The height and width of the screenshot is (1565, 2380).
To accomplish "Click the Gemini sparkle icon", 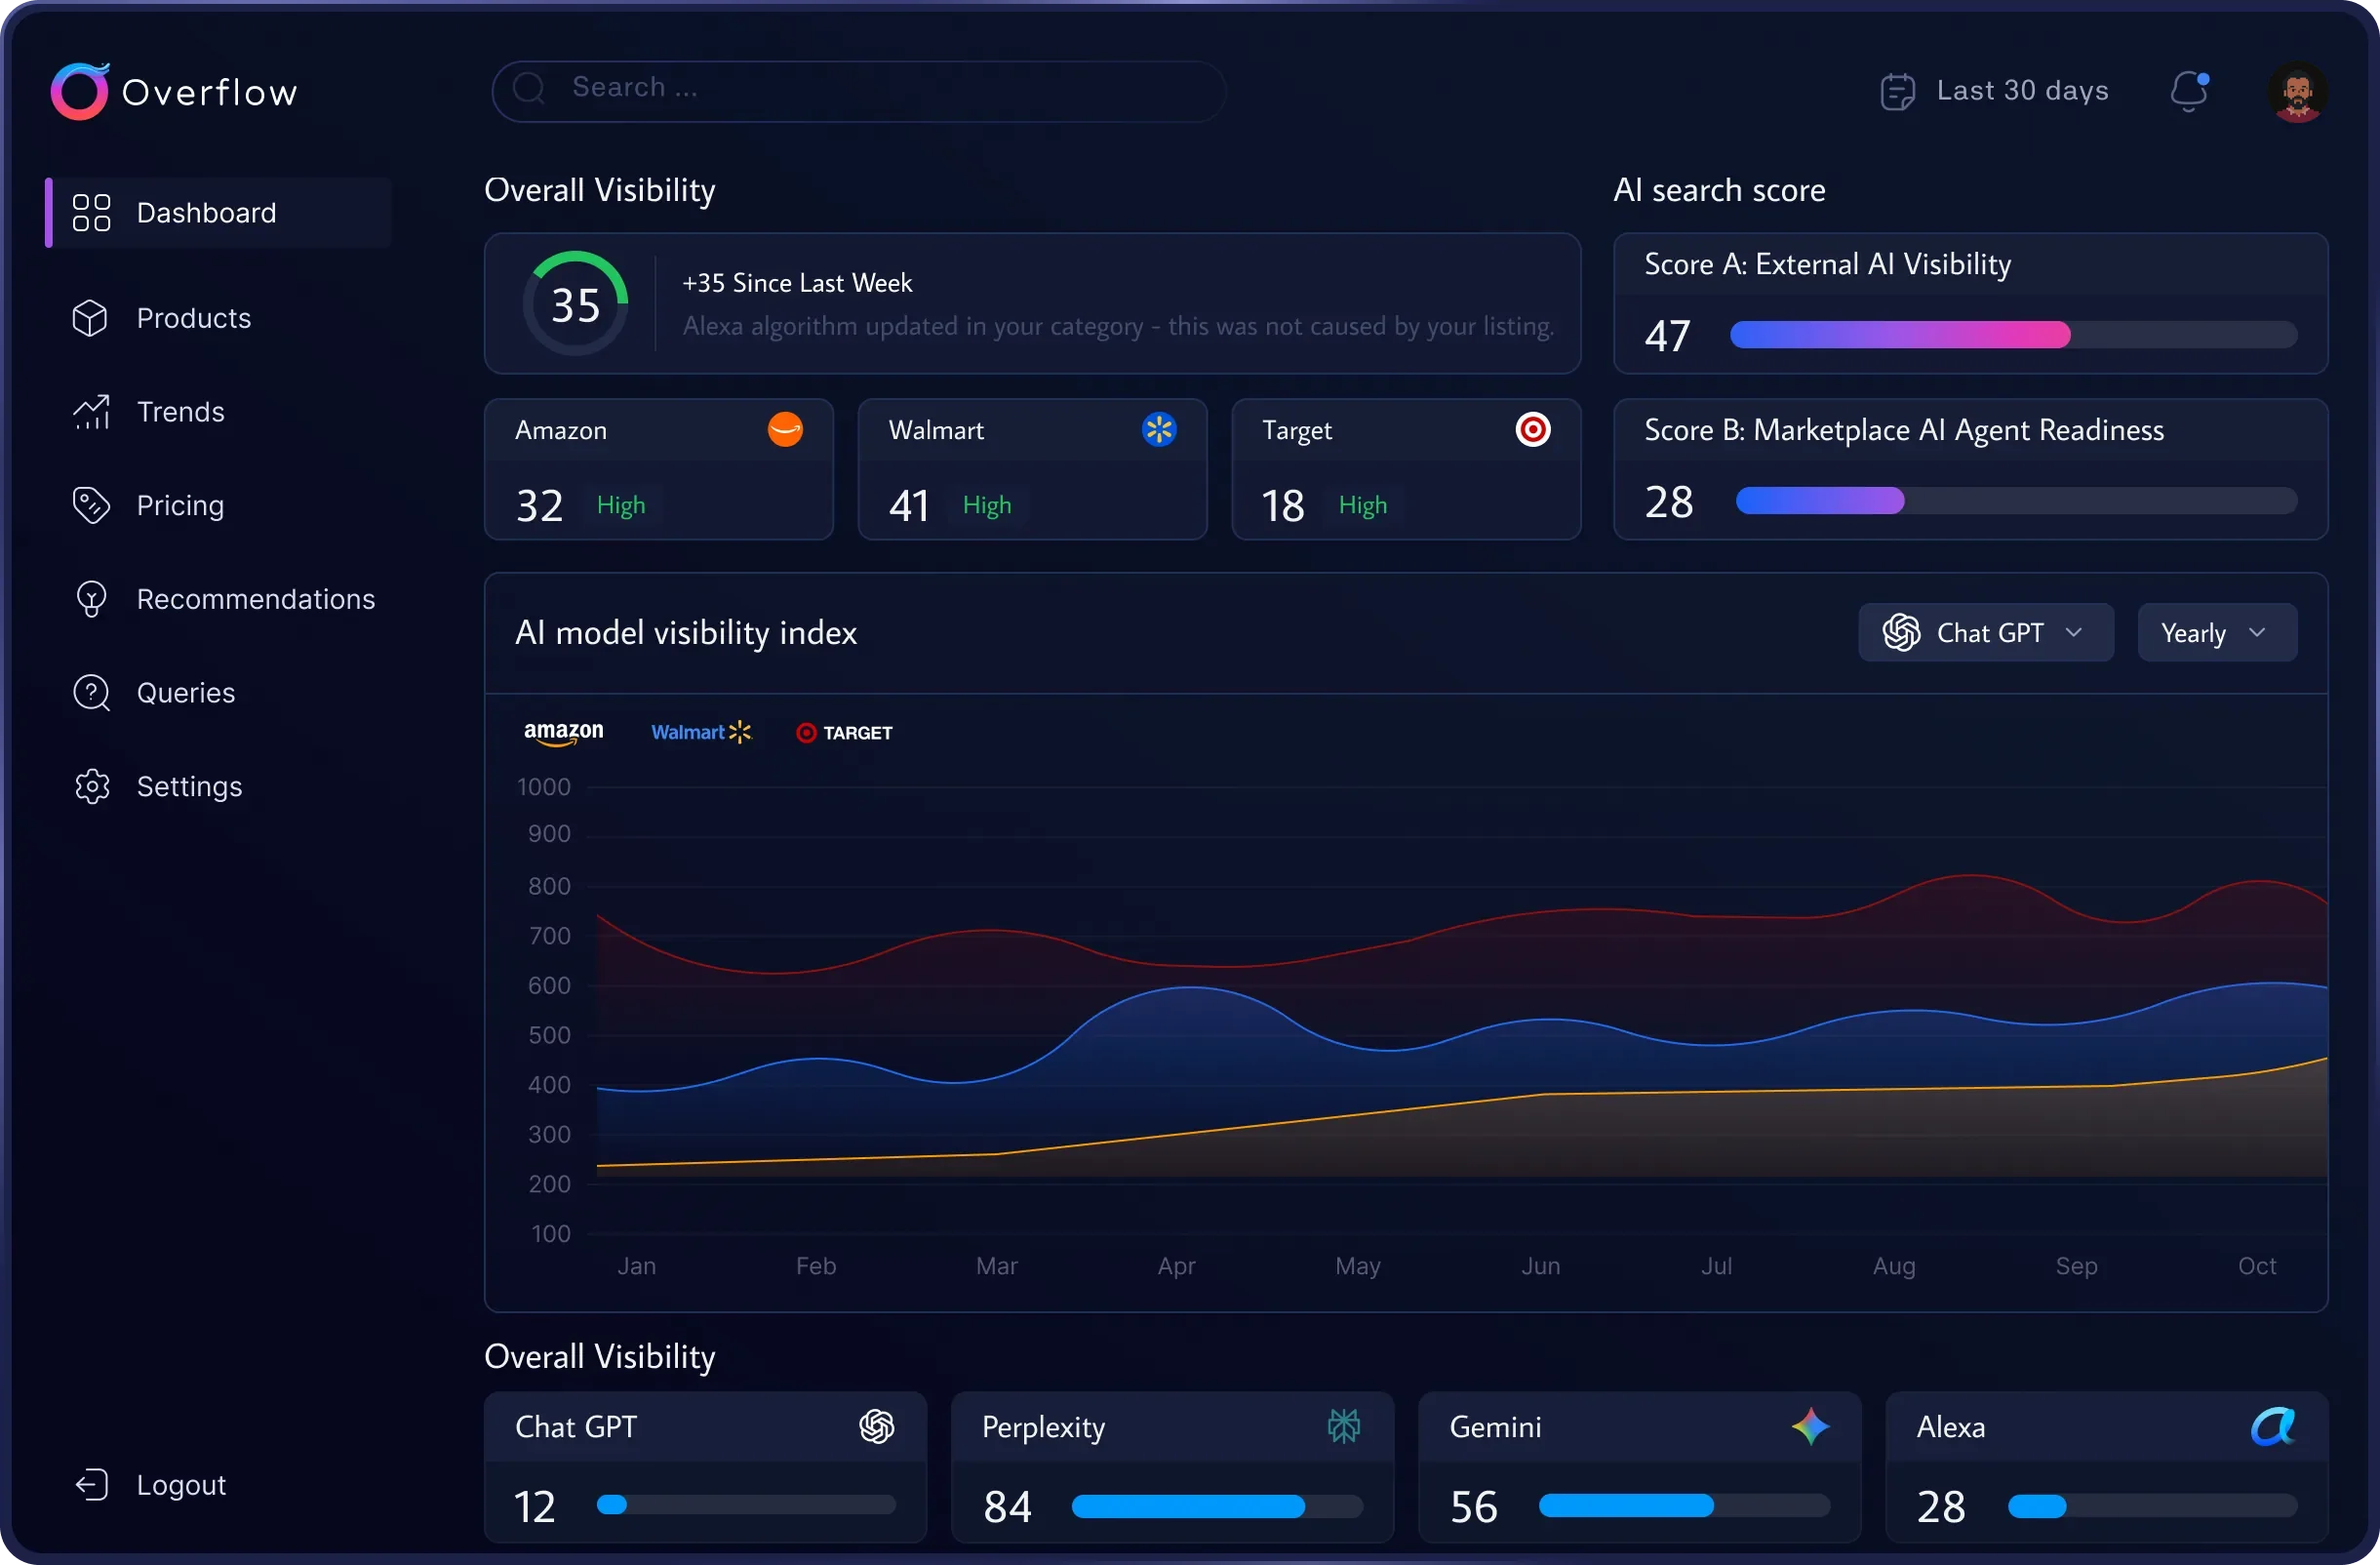I will [1810, 1426].
